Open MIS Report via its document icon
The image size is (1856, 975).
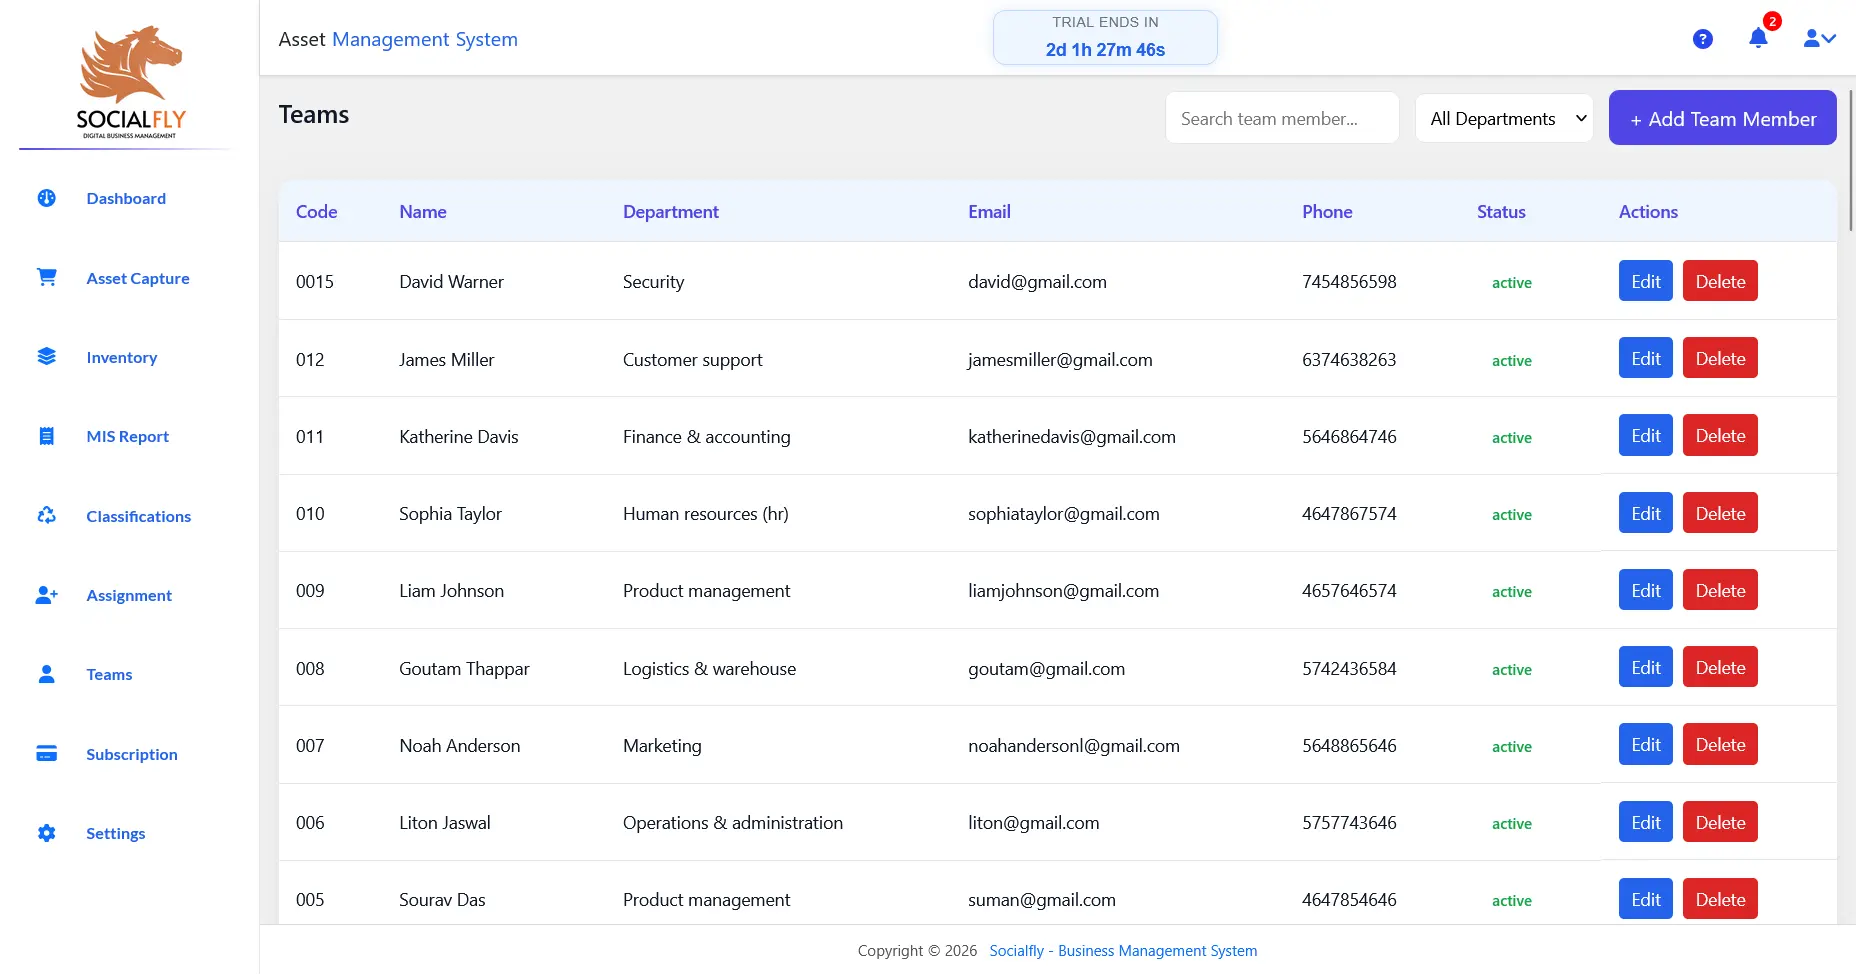tap(46, 436)
